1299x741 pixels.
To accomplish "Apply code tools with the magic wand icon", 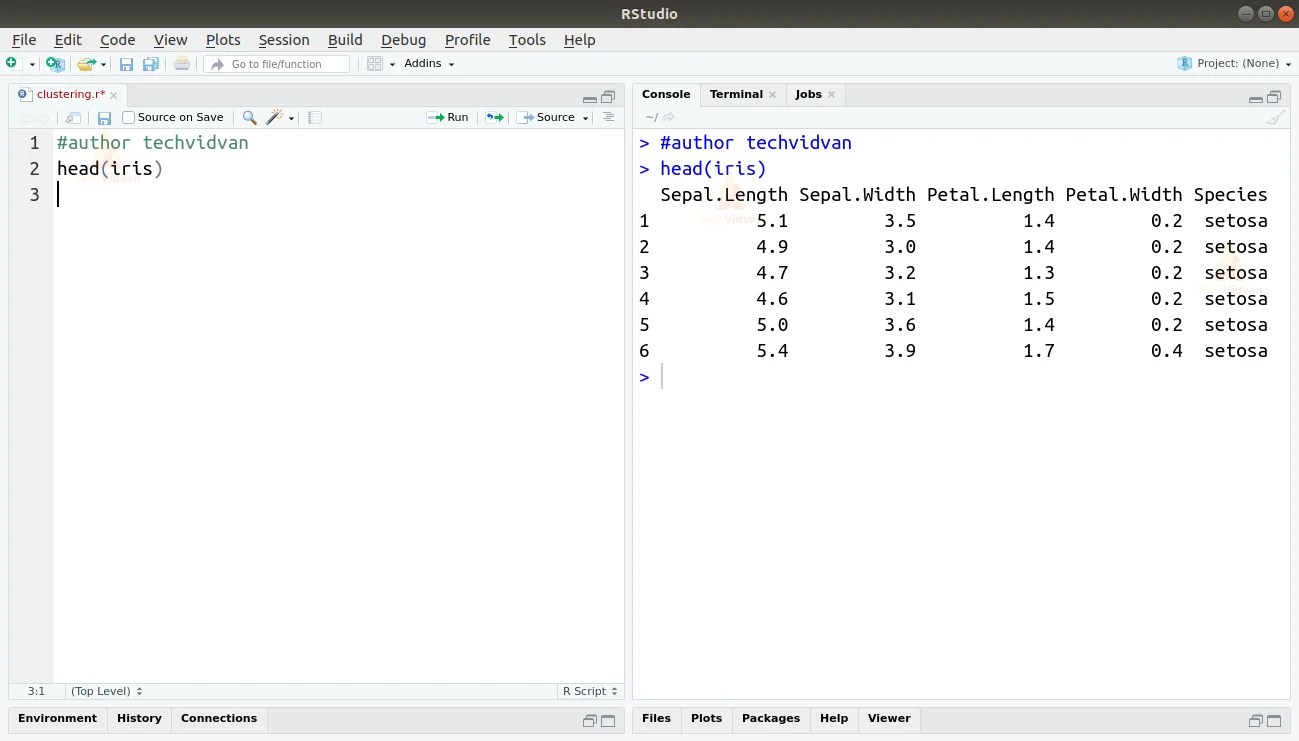I will pos(276,117).
